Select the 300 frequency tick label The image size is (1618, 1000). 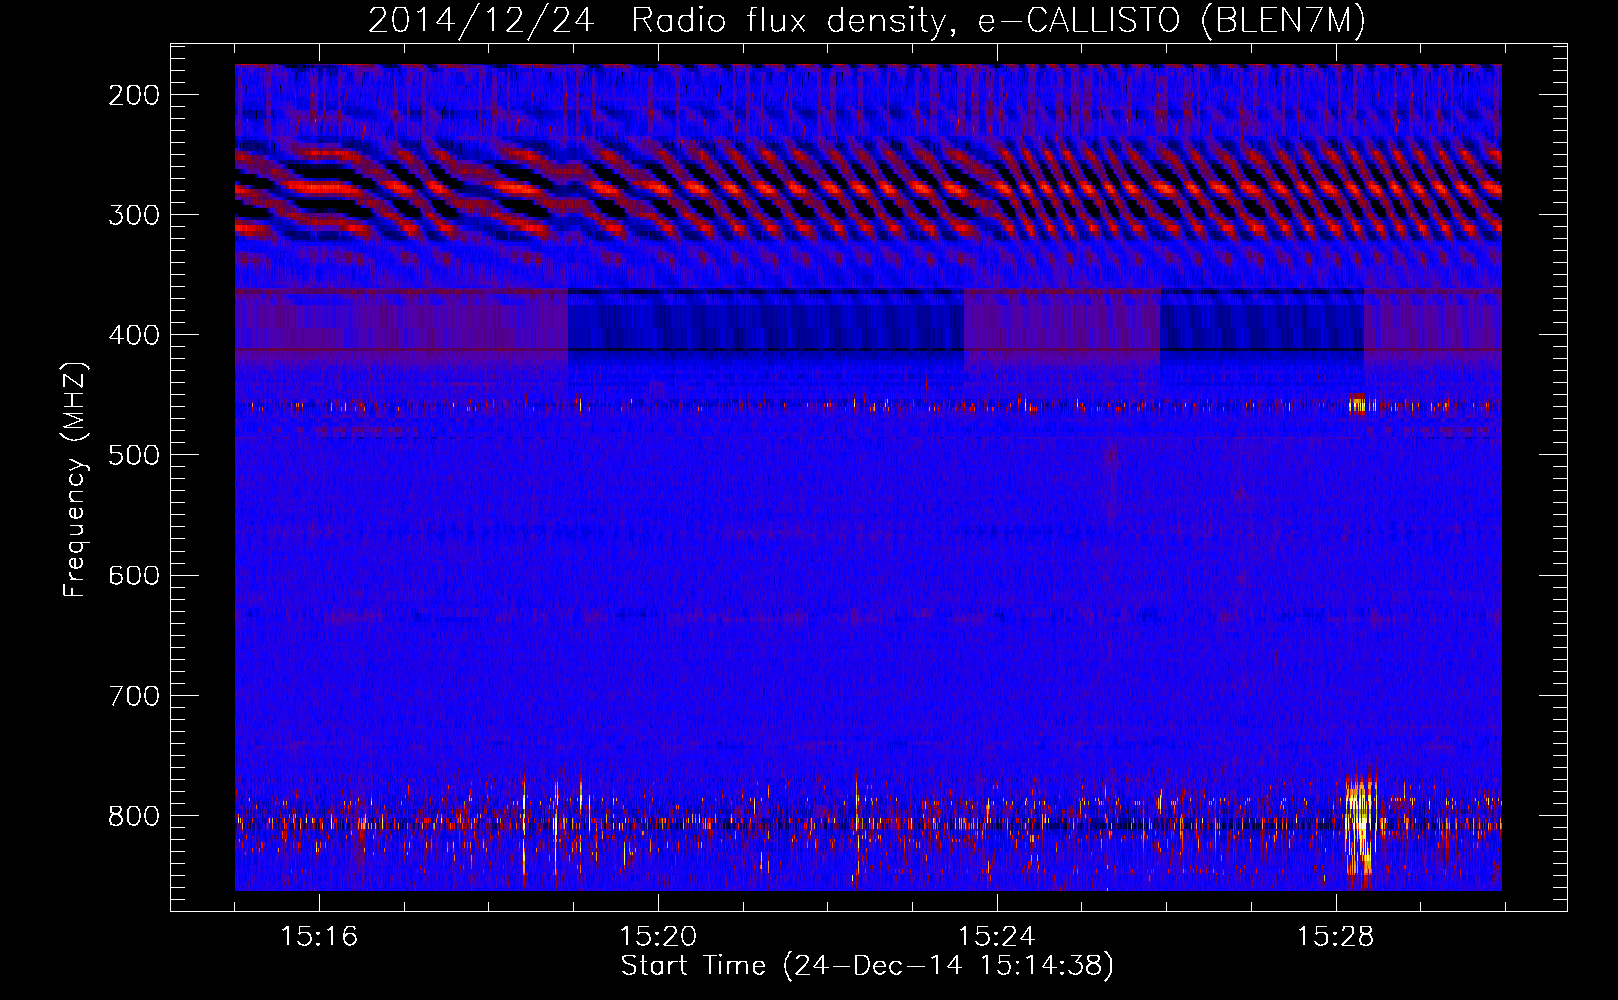pos(134,215)
